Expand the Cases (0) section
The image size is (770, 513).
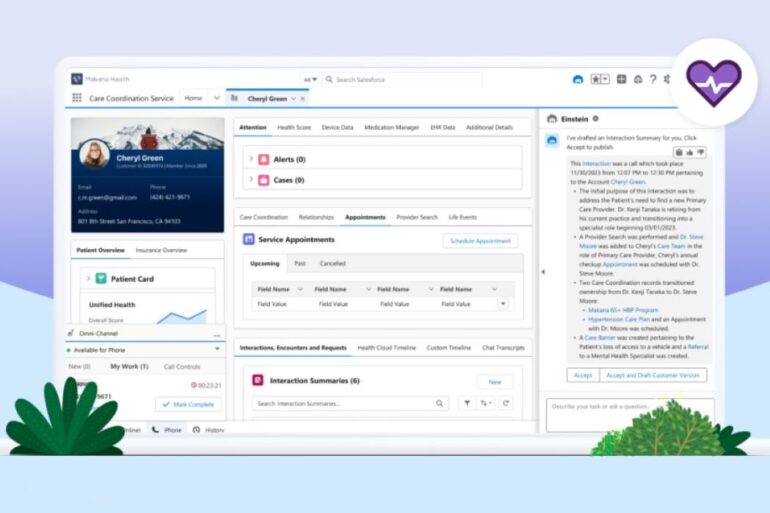250,180
